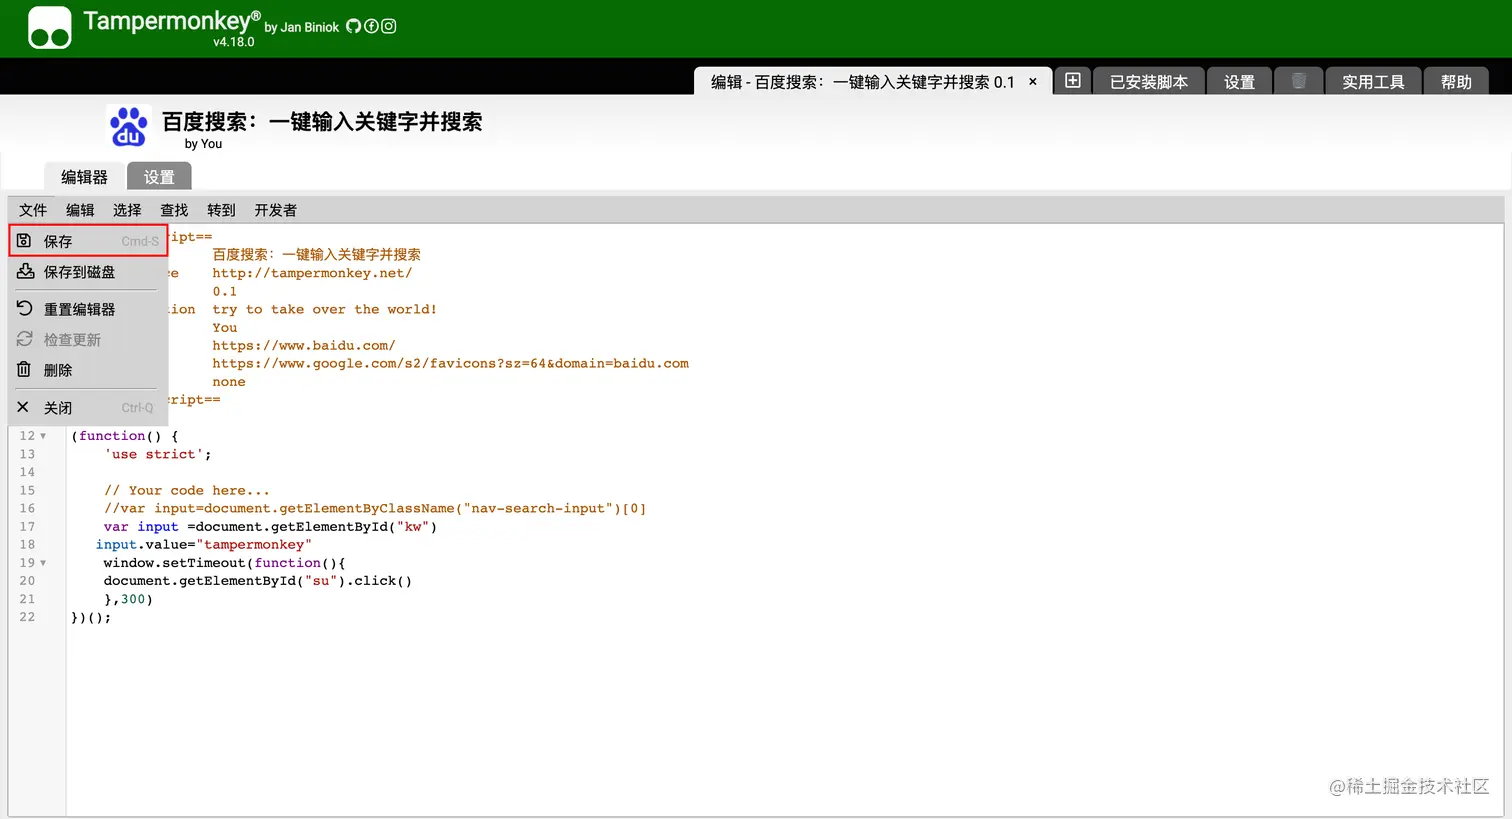Click the new script plus icon tab
The width and height of the screenshot is (1512, 819).
point(1072,81)
